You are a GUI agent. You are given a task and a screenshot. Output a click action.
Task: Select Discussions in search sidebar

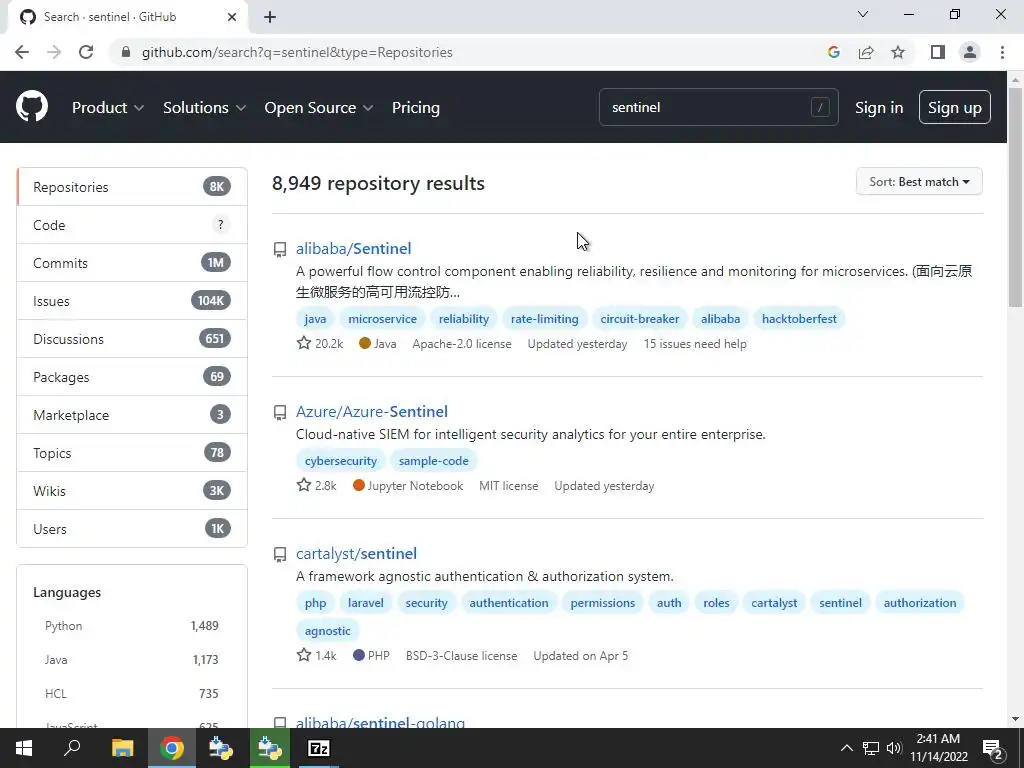[x=132, y=339]
